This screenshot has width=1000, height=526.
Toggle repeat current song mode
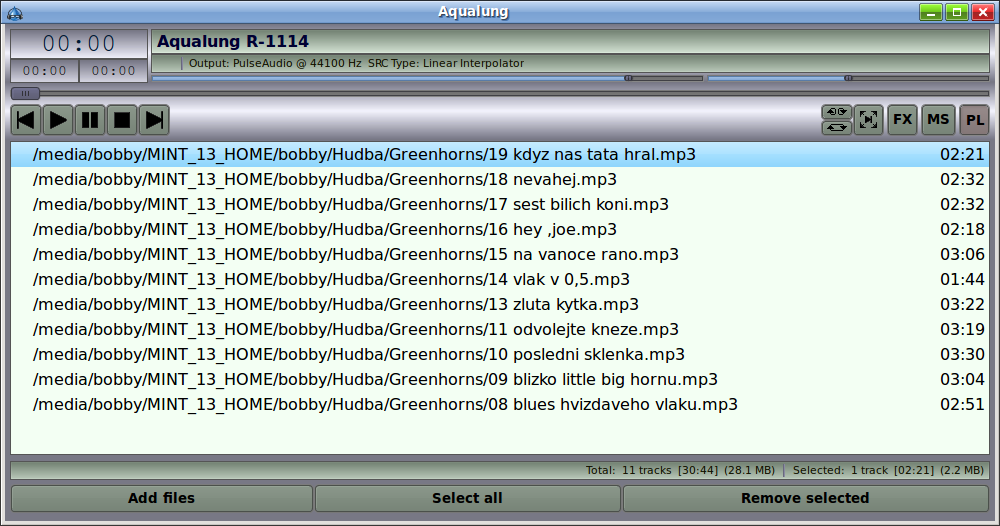click(x=836, y=112)
